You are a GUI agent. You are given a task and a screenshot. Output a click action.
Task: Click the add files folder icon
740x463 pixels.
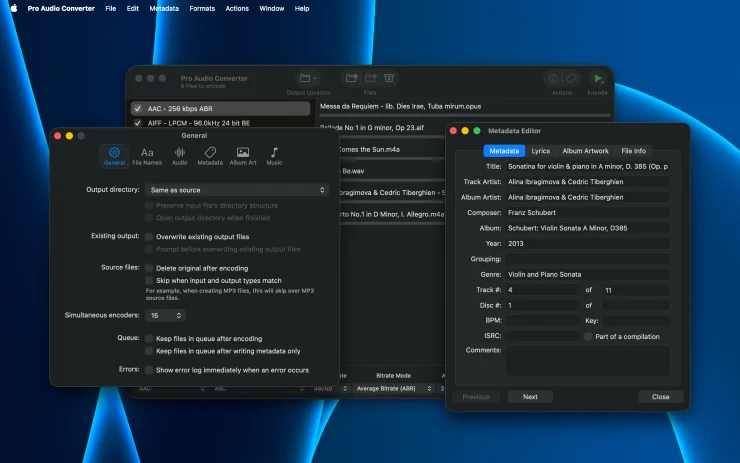(x=351, y=78)
